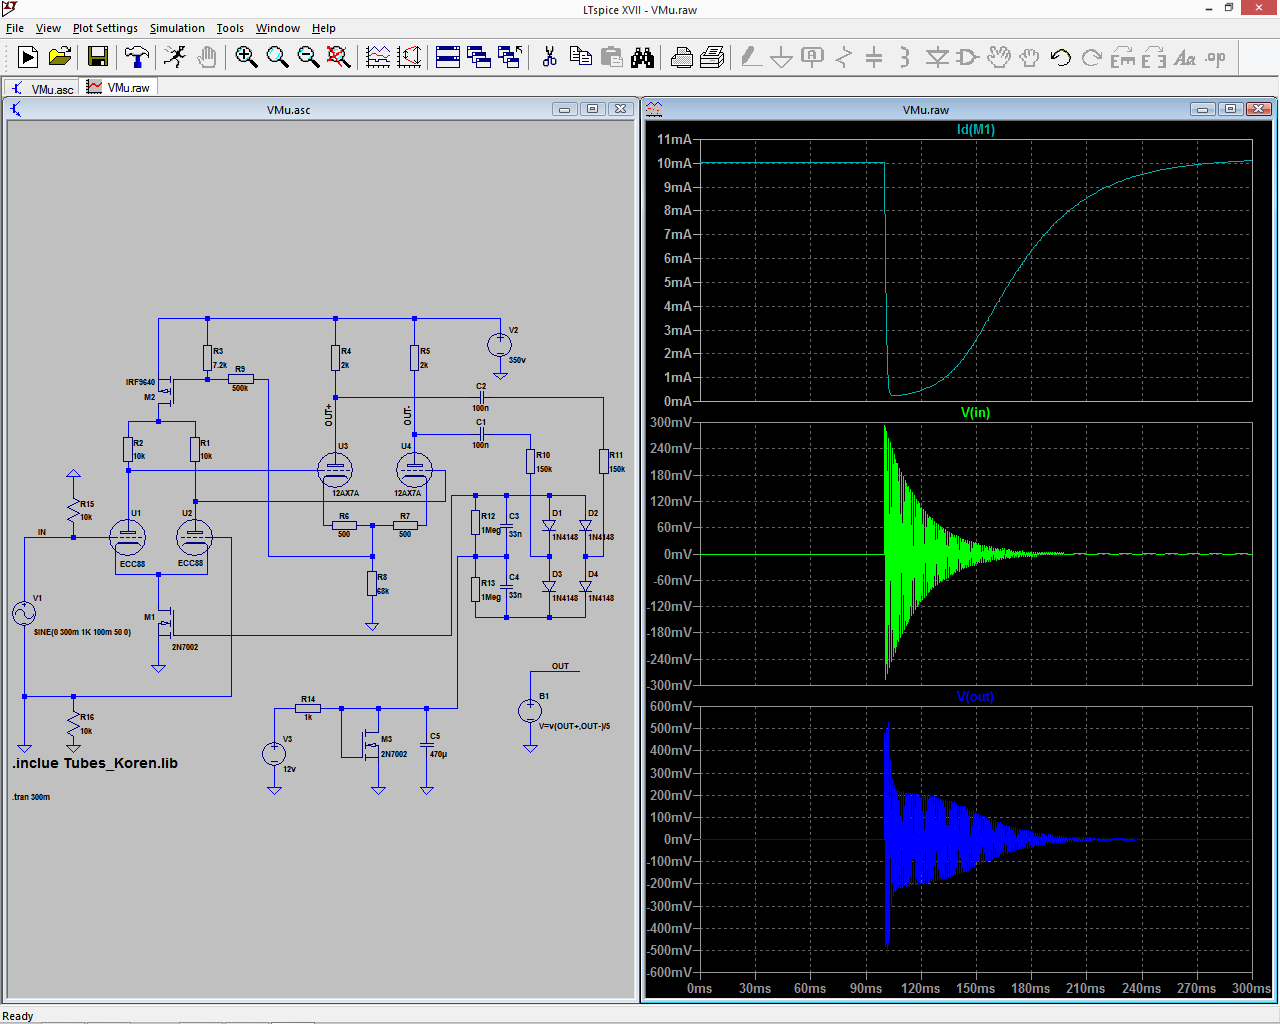Select the label net tool
Screen dimensions: 1280x1024
coord(813,57)
